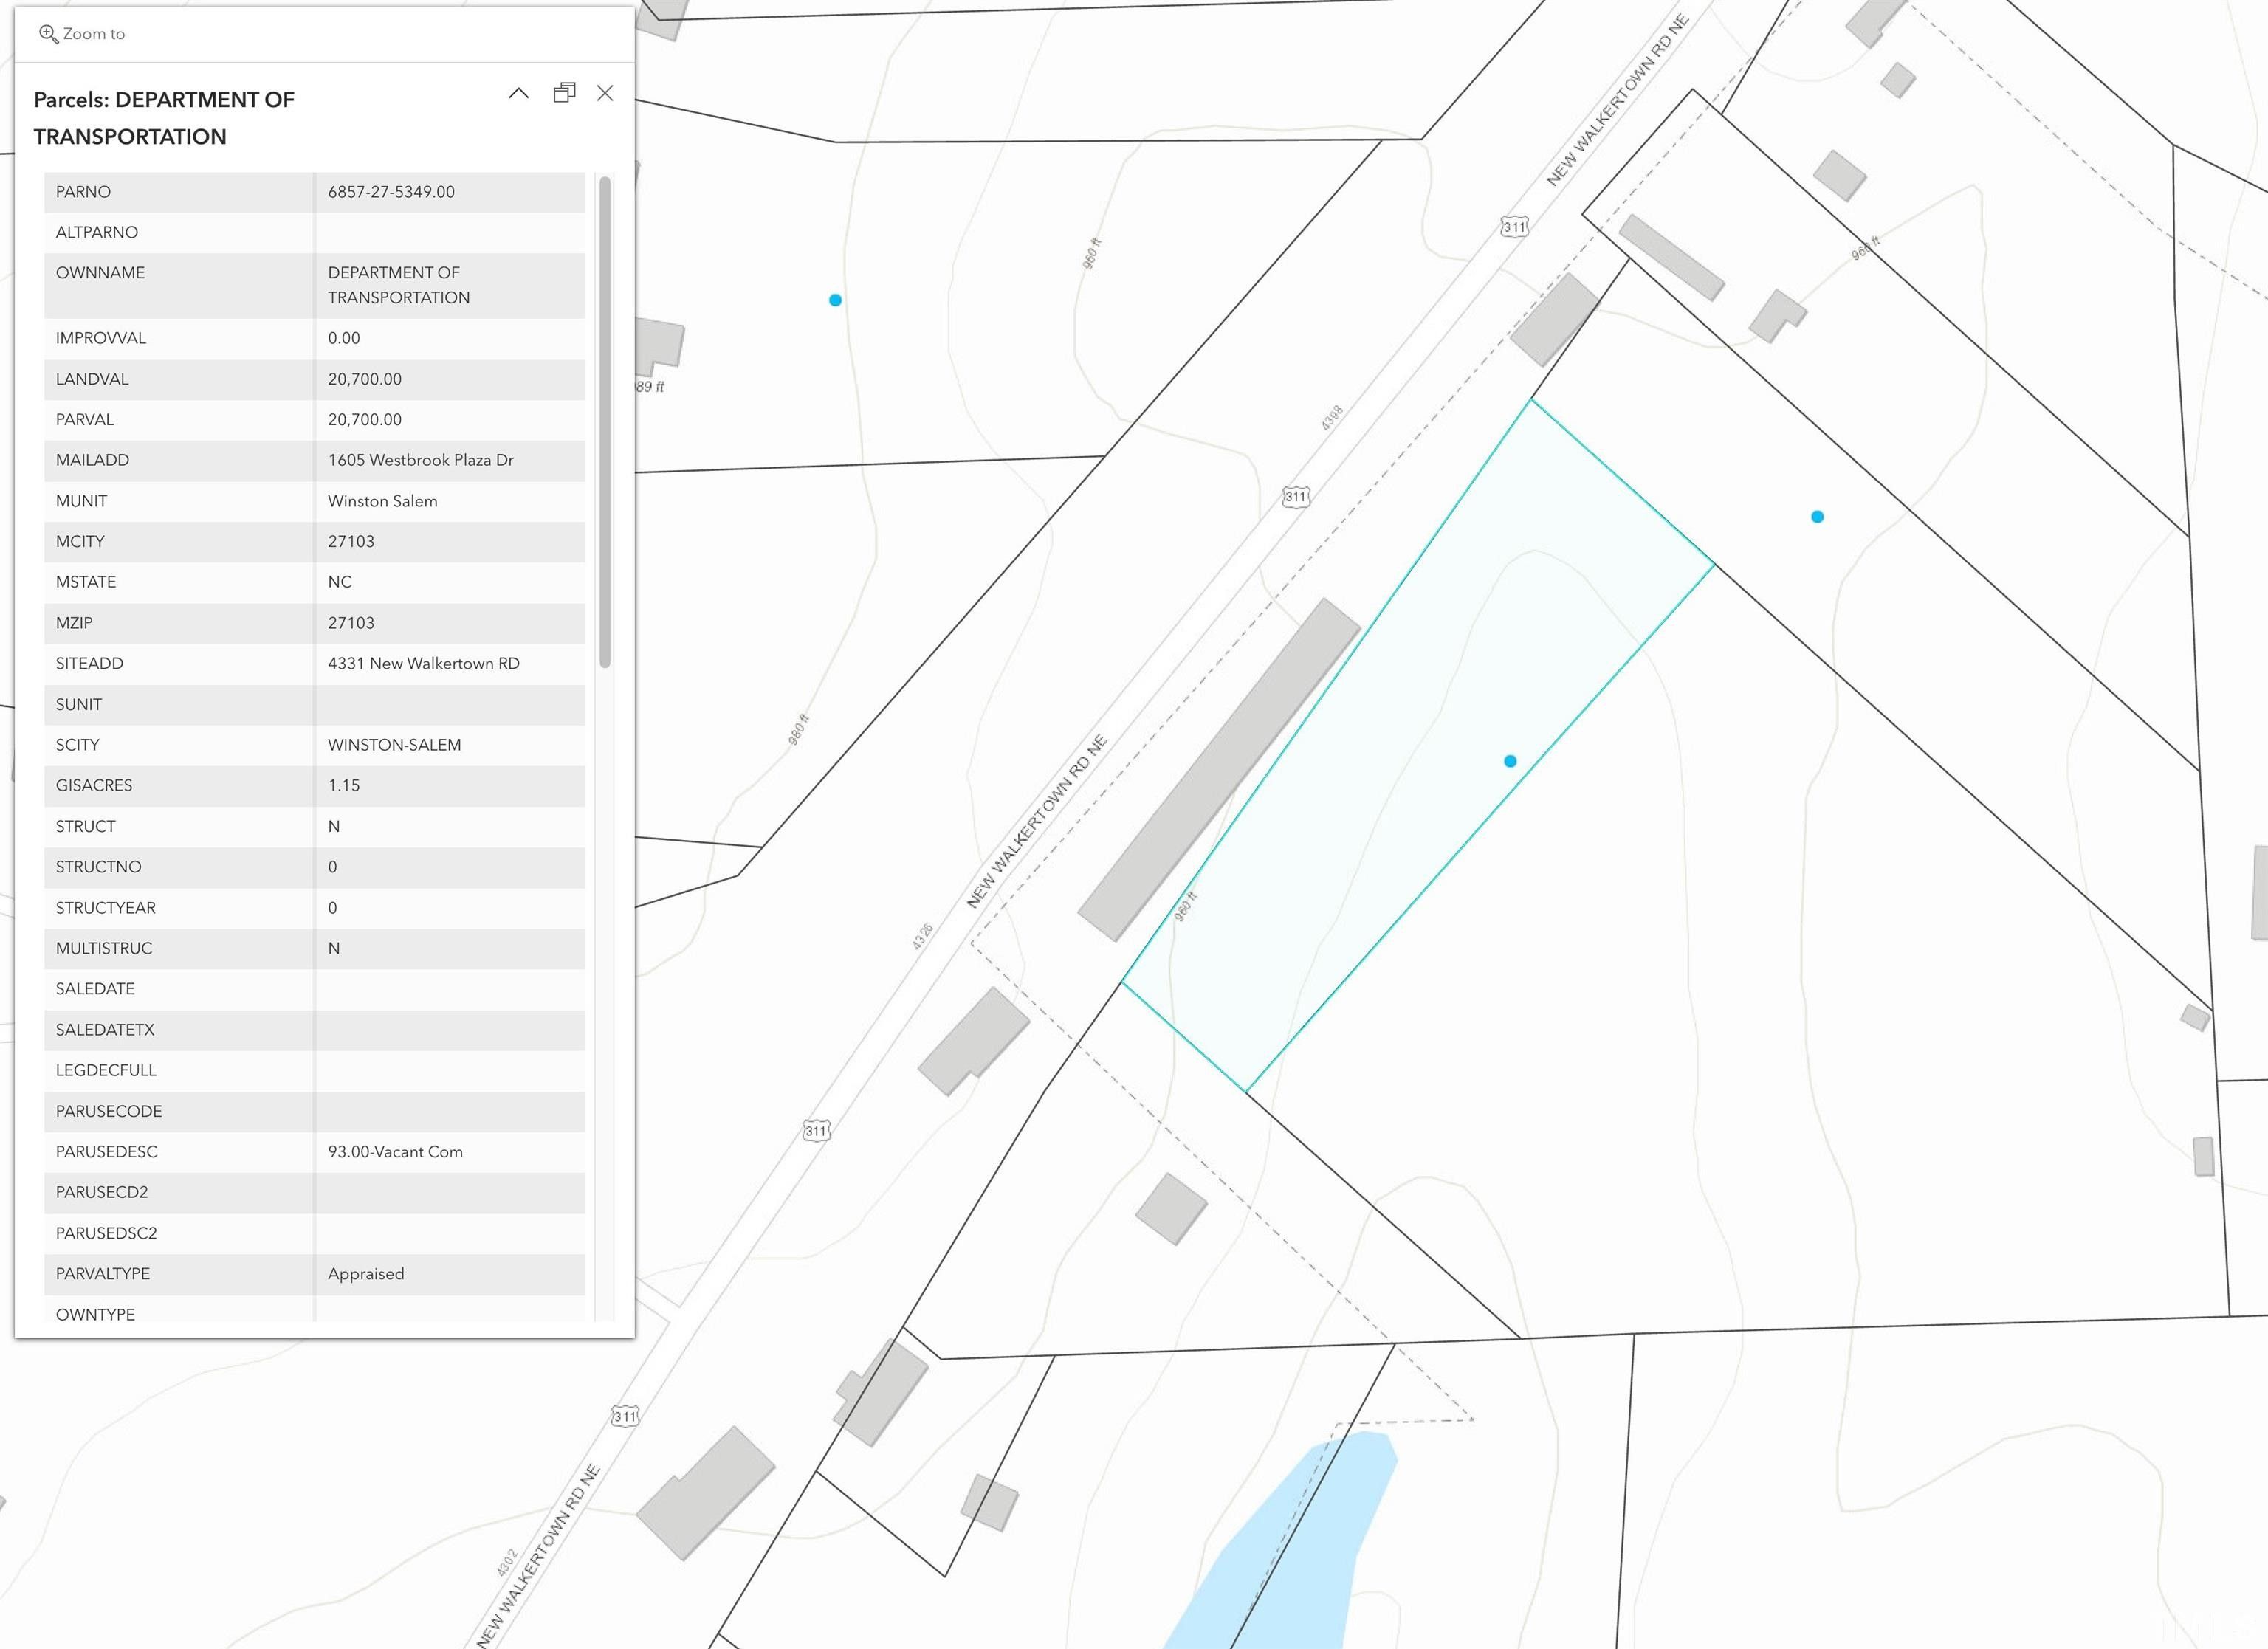Screen dimensions: 2268x1649
Task: Click the MAILADD value 1605 Westbrook Plaza Dr
Action: point(420,460)
